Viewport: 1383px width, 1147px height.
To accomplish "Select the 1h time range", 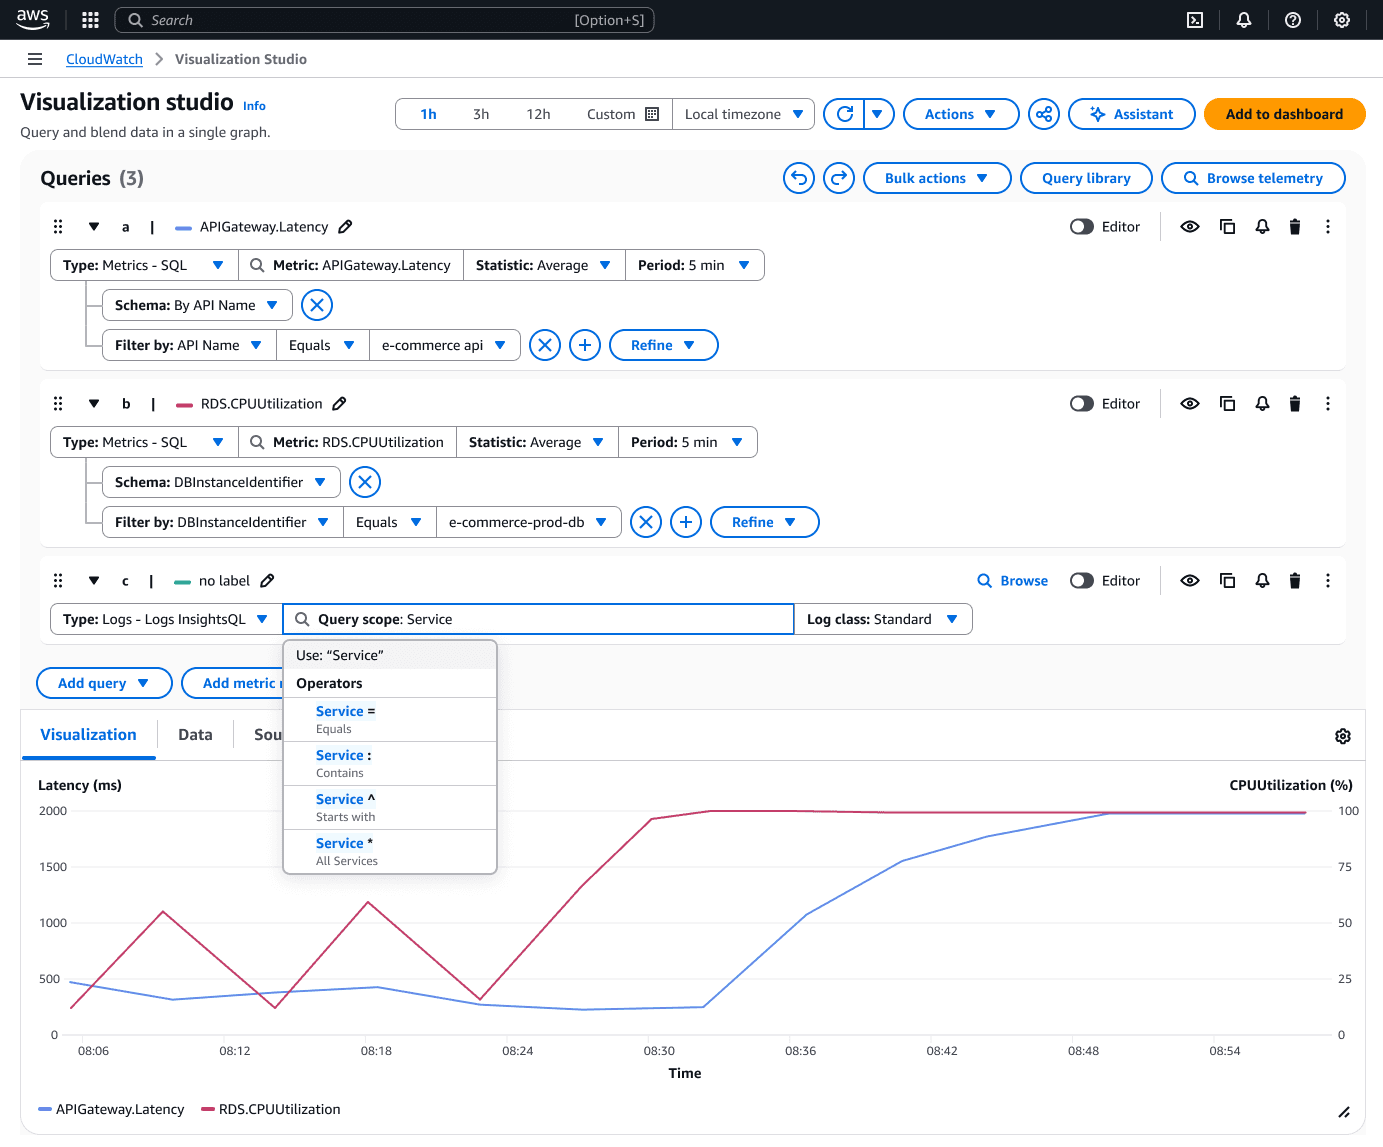I will click(x=428, y=114).
